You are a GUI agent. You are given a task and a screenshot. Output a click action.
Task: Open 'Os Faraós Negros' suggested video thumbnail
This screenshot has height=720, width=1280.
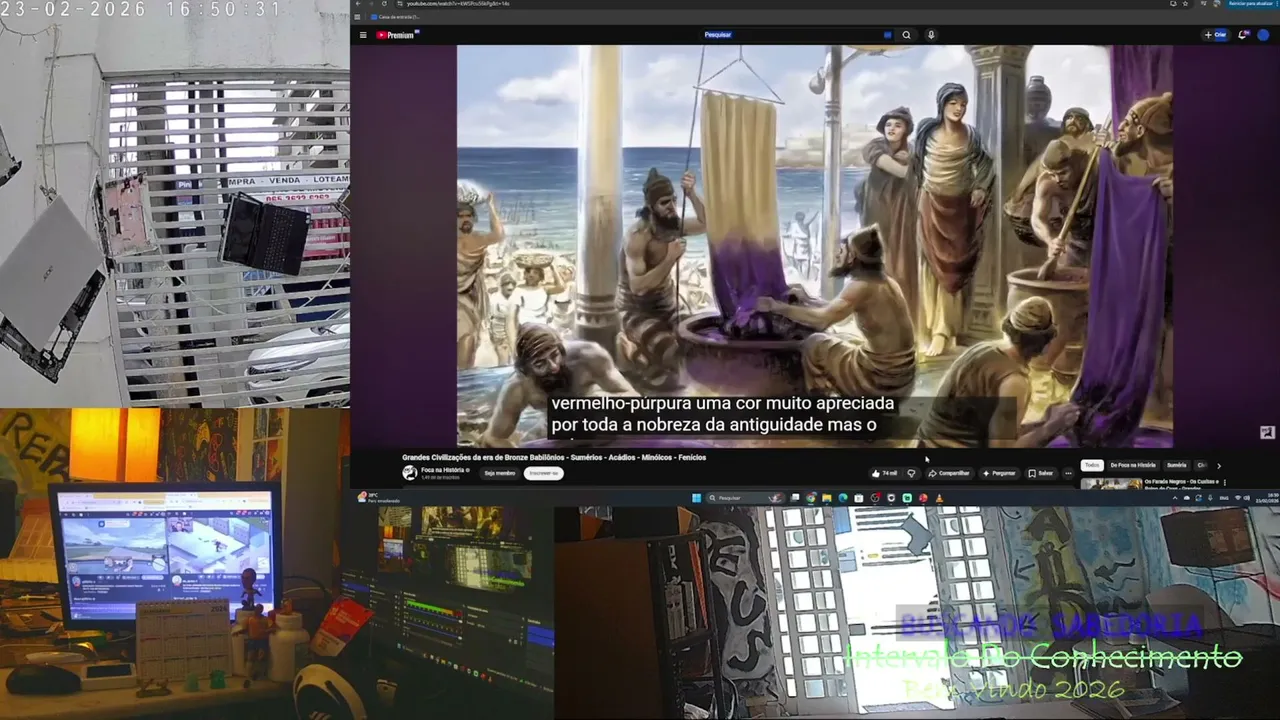pos(1110,484)
